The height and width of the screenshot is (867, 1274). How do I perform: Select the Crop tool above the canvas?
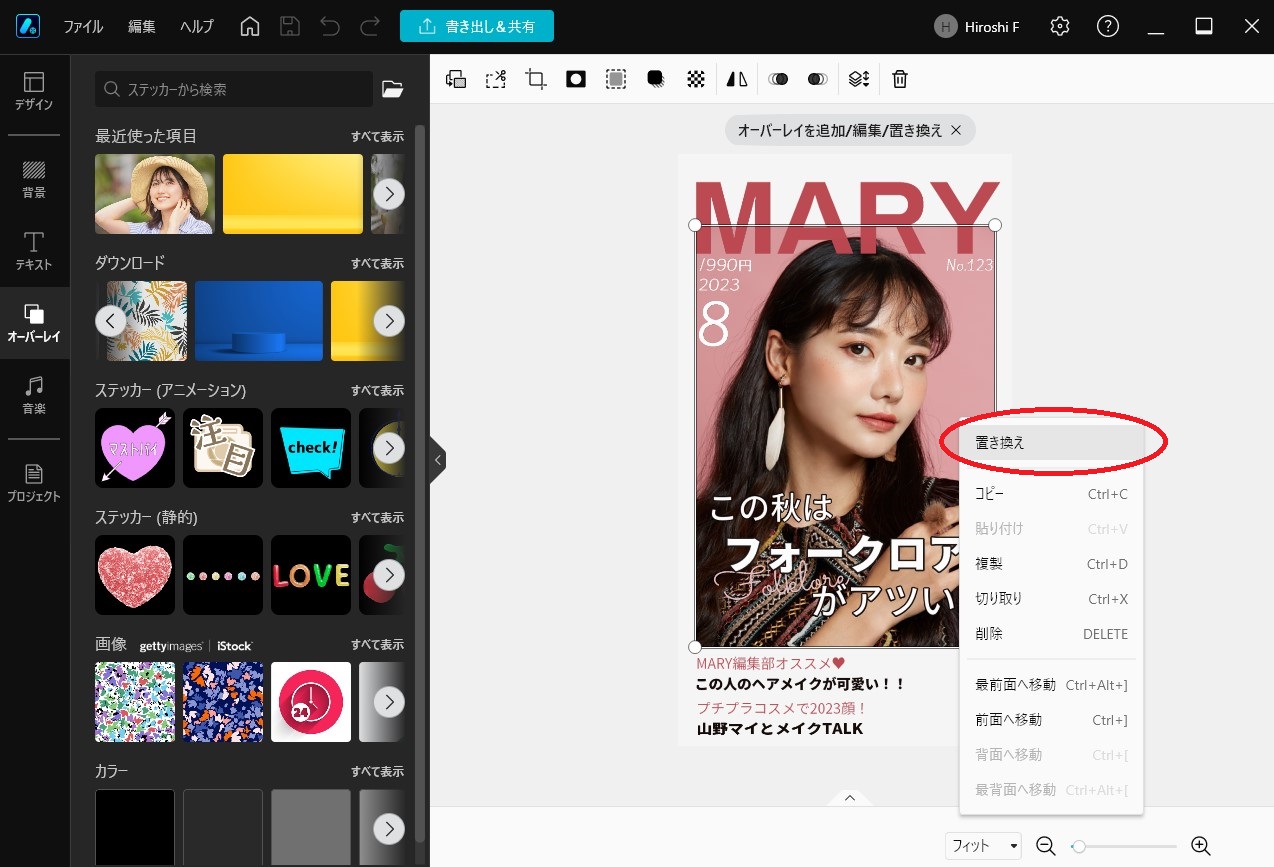coord(535,79)
